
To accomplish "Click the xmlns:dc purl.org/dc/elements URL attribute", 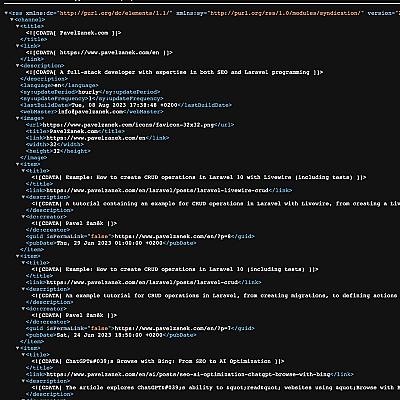I will pos(115,13).
